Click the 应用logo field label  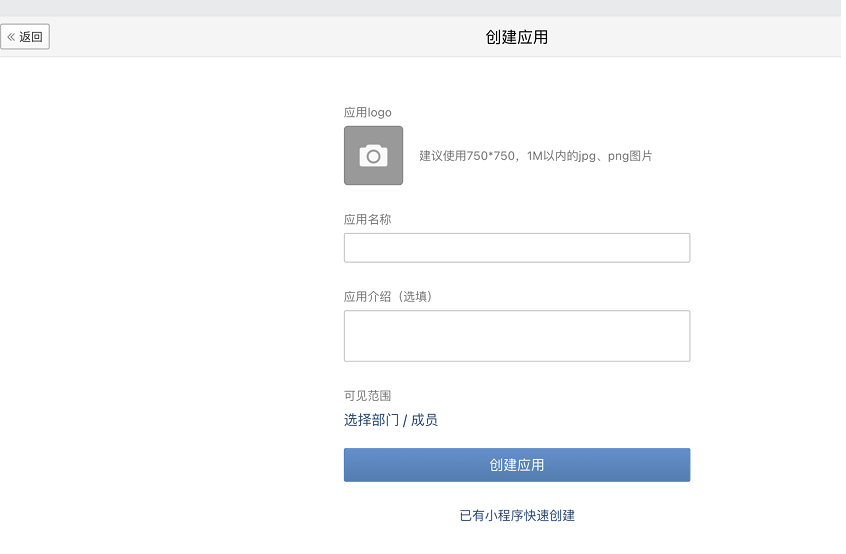(368, 113)
